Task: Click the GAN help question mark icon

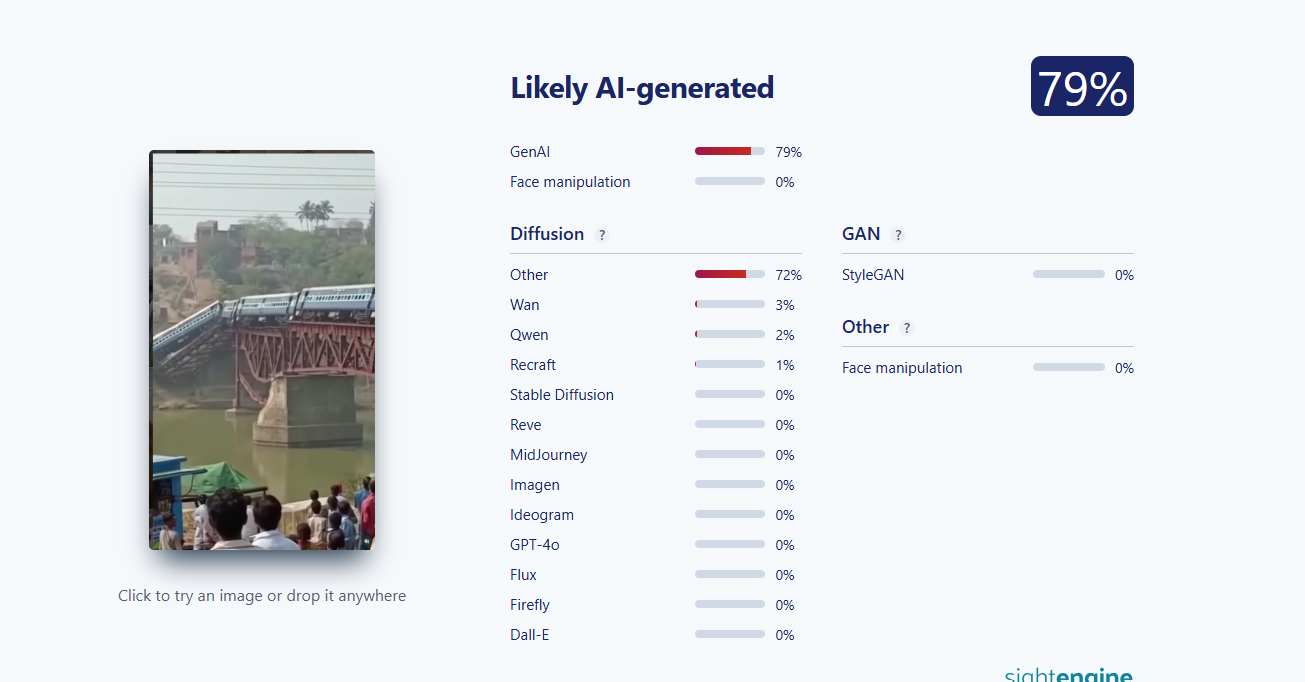Action: tap(898, 235)
